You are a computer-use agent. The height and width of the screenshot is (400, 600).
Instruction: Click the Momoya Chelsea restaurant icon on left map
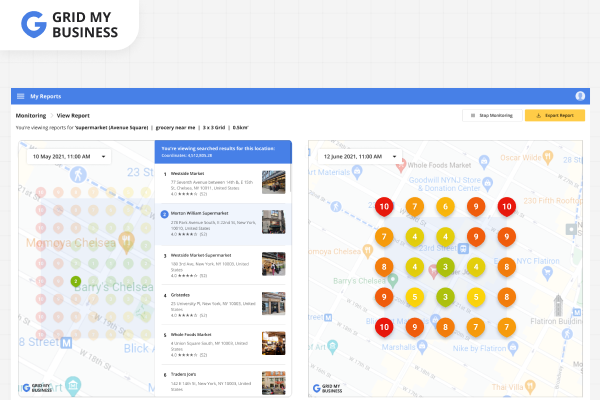[126, 242]
